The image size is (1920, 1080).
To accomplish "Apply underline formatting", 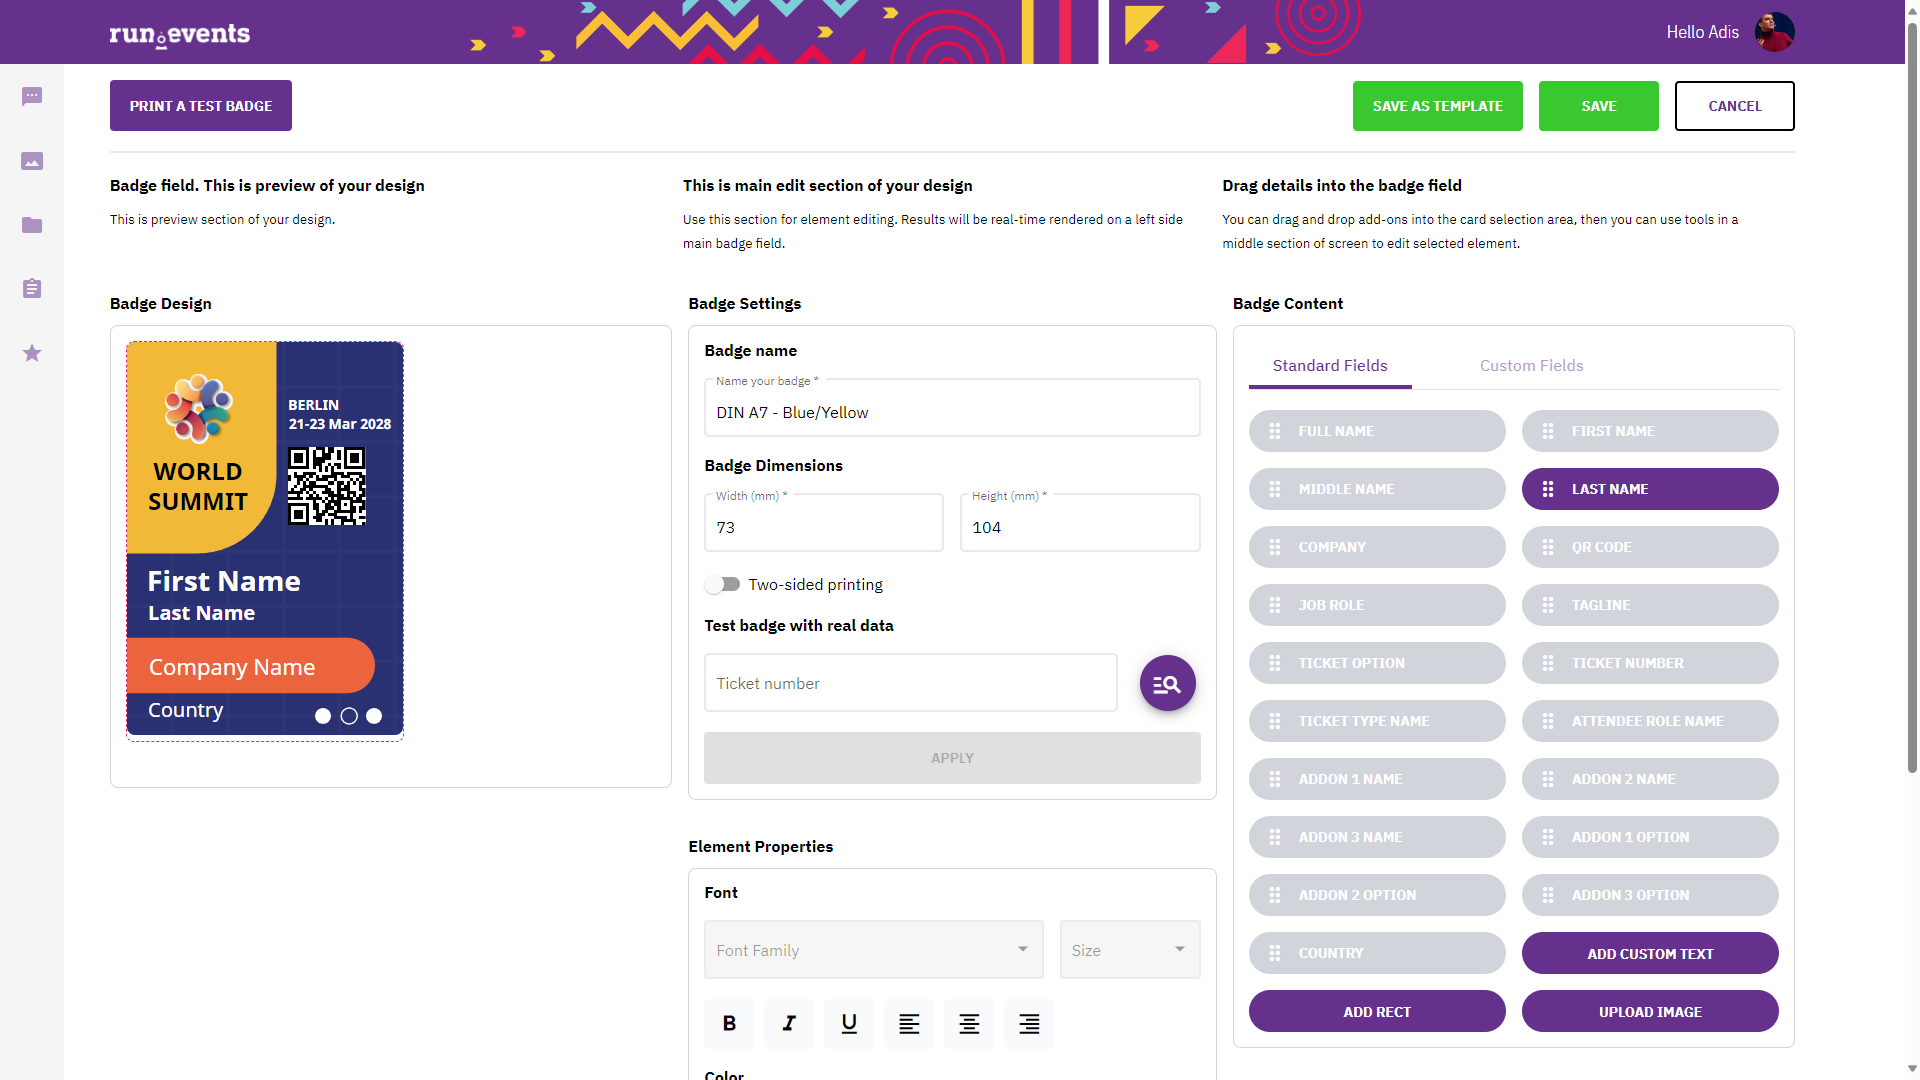I will click(849, 1023).
